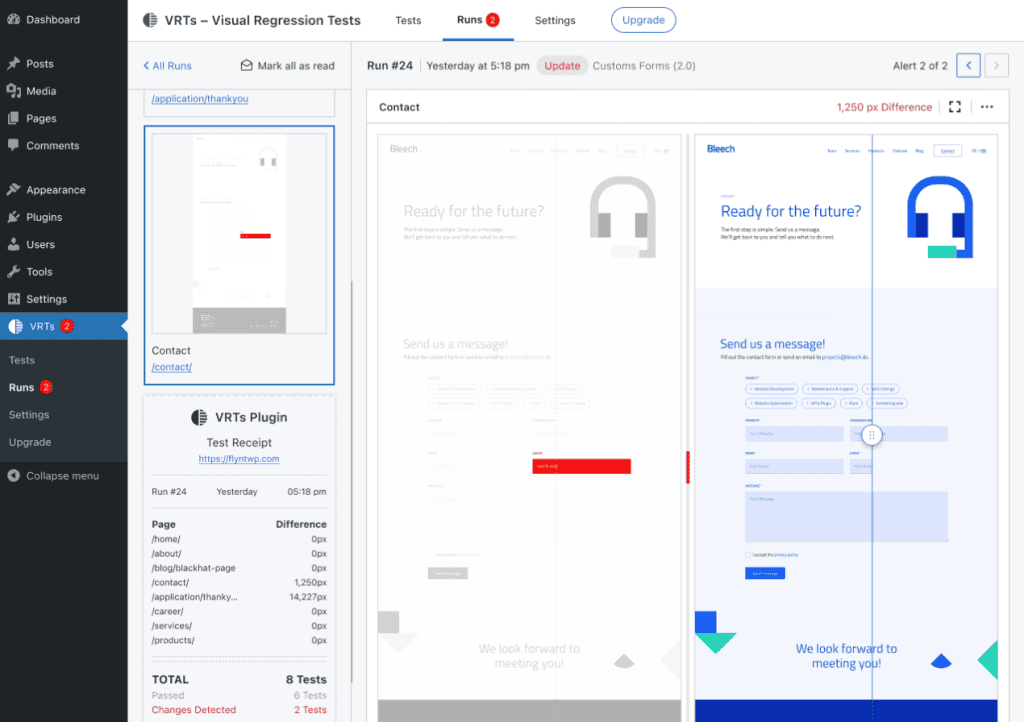Open the Settings tab of VRTs
This screenshot has width=1024, height=722.
[555, 20]
